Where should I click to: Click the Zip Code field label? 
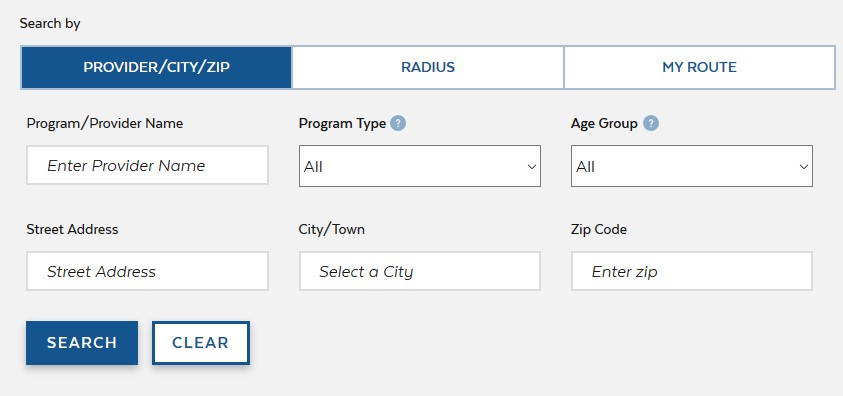[x=599, y=229]
